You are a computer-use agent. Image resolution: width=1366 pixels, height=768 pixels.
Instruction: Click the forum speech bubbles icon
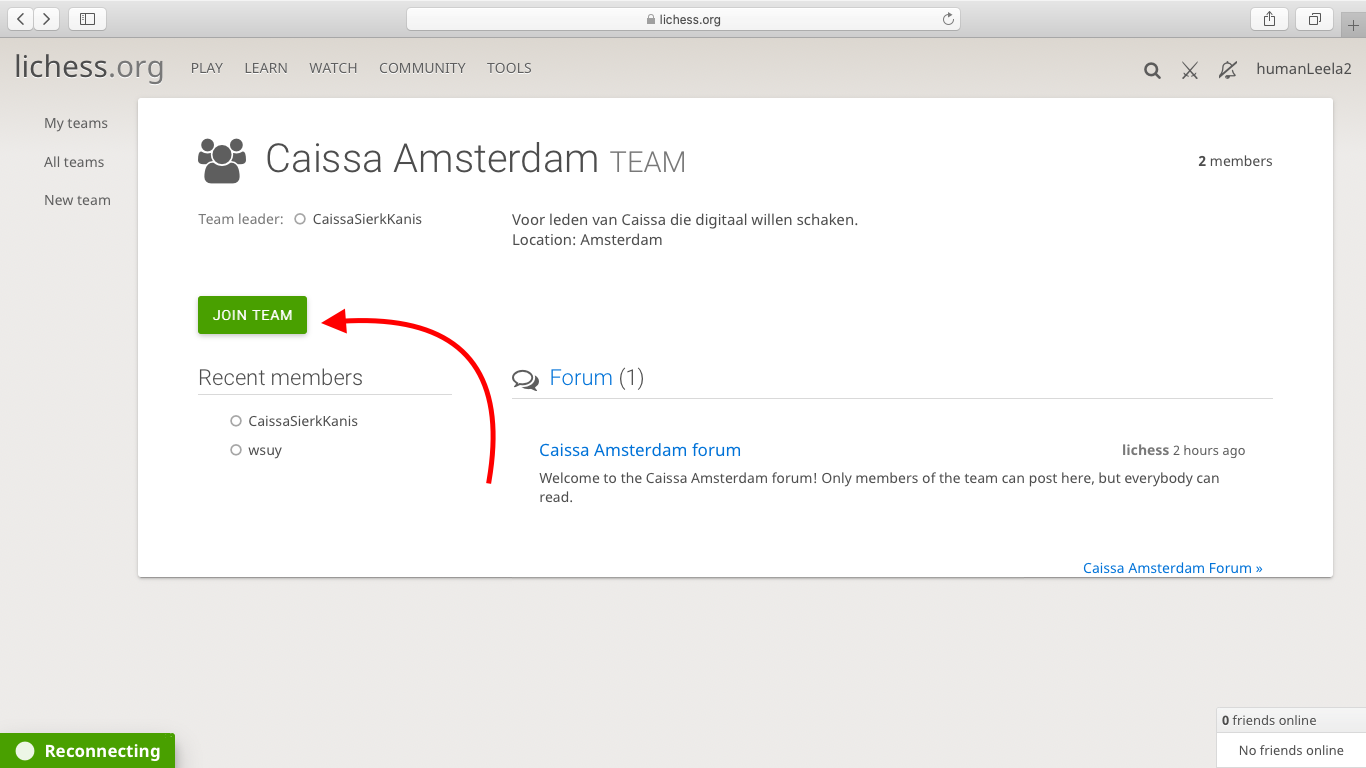(x=525, y=379)
